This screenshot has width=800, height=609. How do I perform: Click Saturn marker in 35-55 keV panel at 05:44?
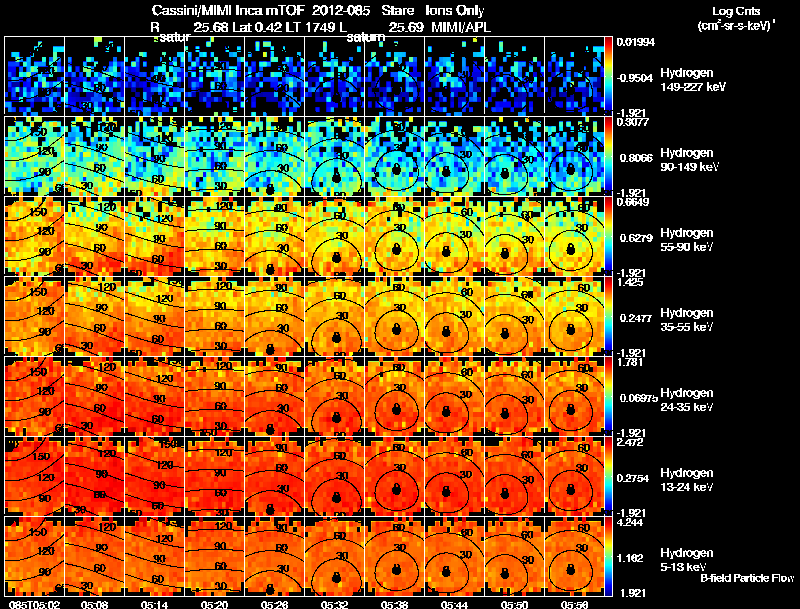tap(446, 332)
